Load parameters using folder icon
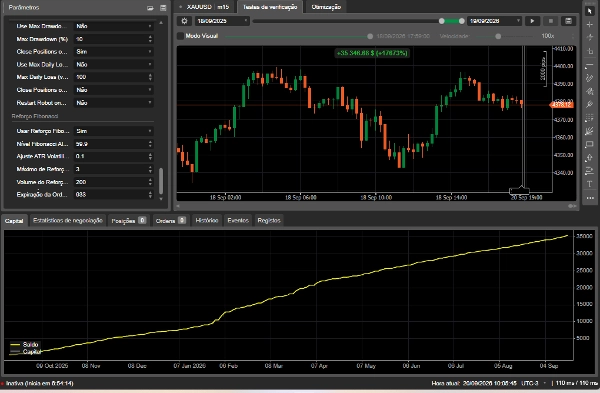 (150, 8)
